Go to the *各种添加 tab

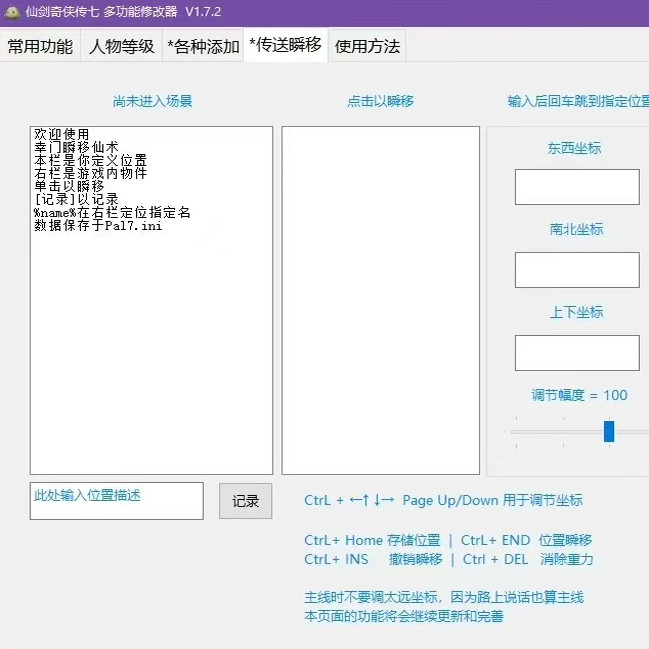click(203, 46)
